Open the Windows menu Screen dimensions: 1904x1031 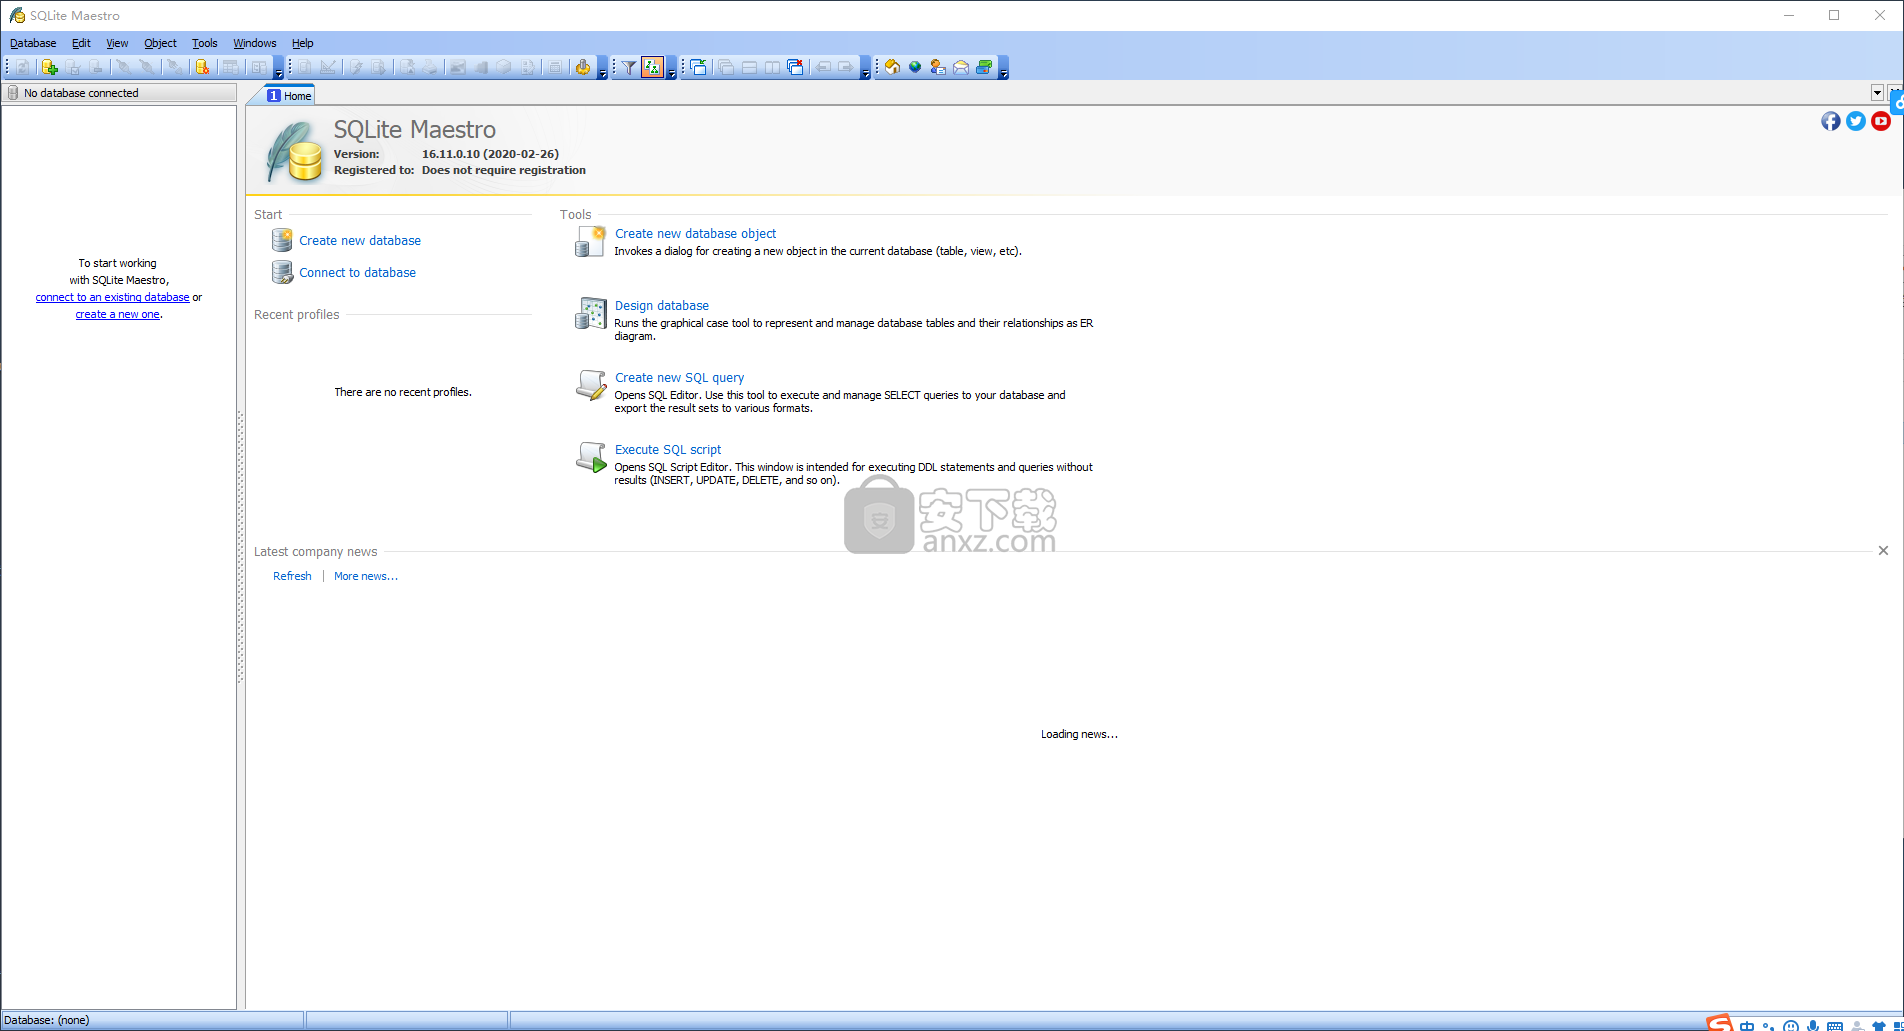coord(254,43)
